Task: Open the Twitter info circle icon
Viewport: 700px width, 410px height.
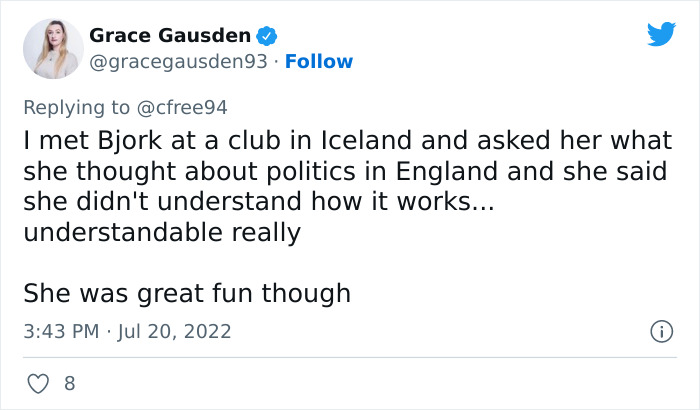Action: [x=660, y=330]
